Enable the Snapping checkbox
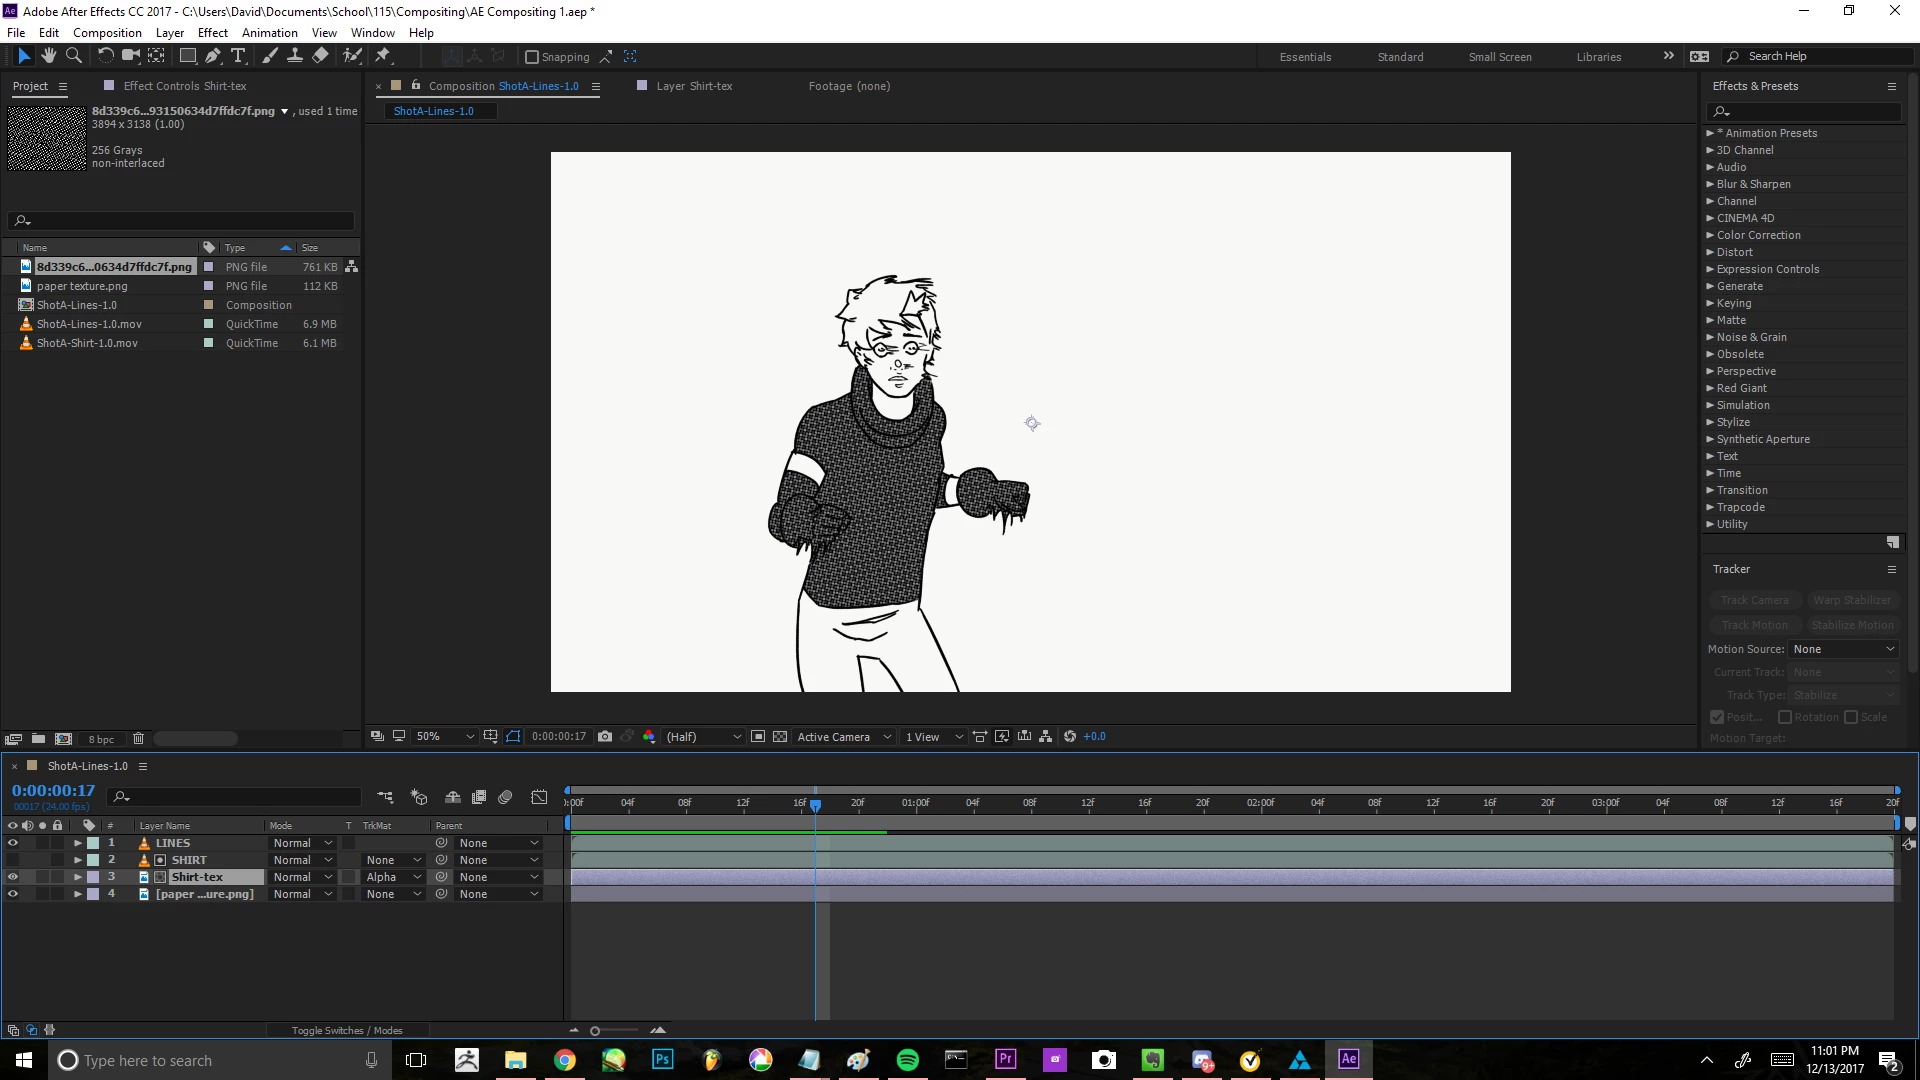This screenshot has width=1920, height=1080. click(532, 57)
